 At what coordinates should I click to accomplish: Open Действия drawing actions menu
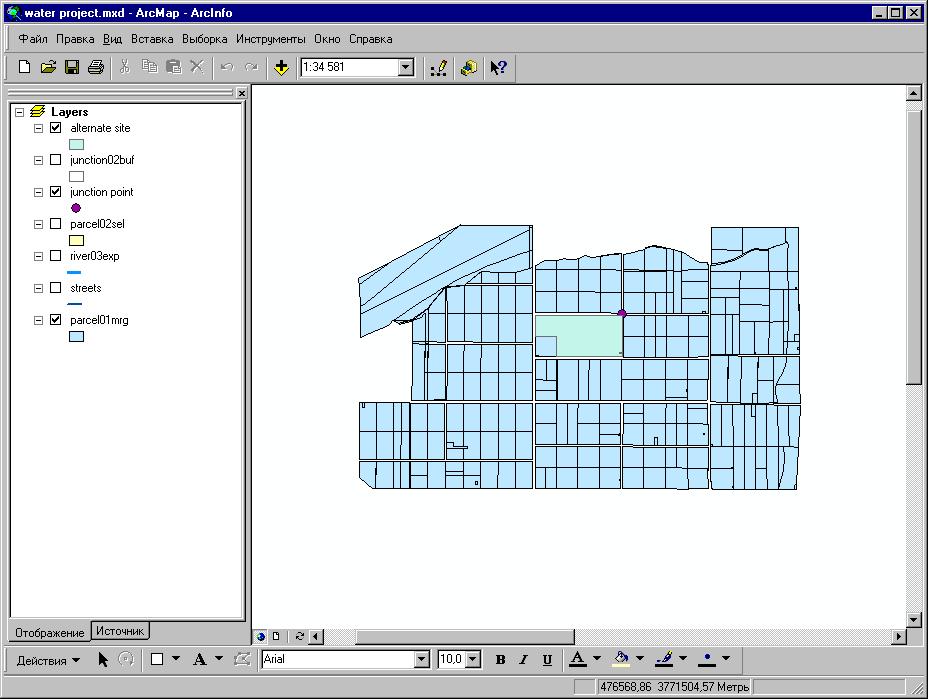point(48,661)
